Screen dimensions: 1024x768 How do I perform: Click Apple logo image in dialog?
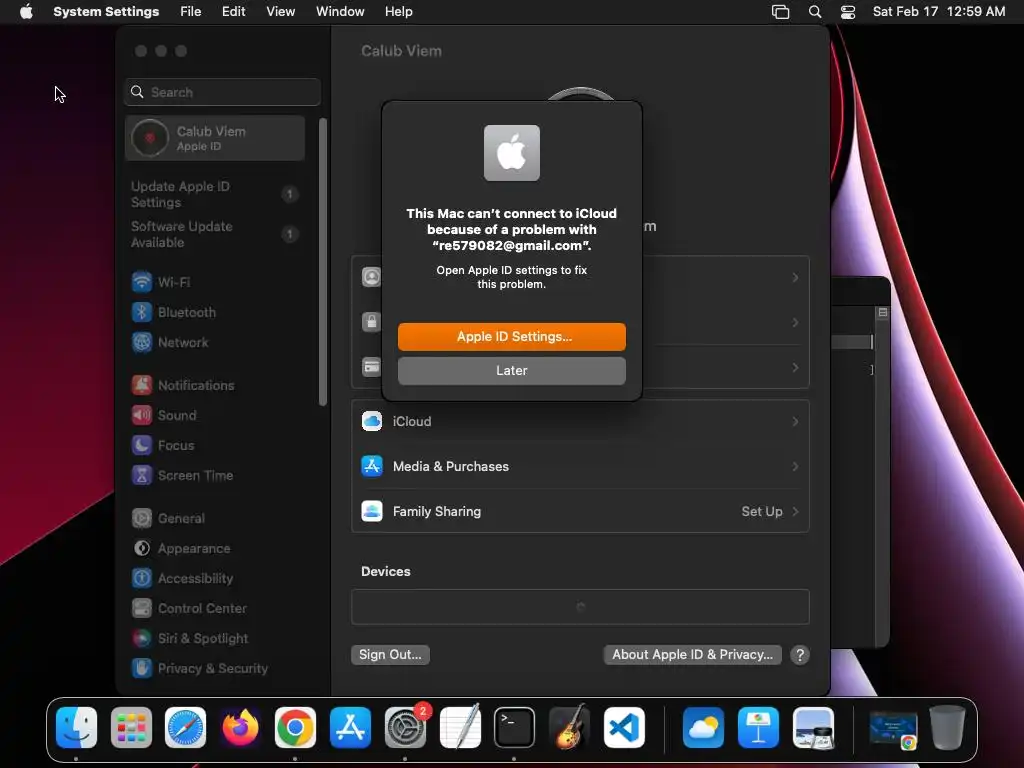click(511, 153)
